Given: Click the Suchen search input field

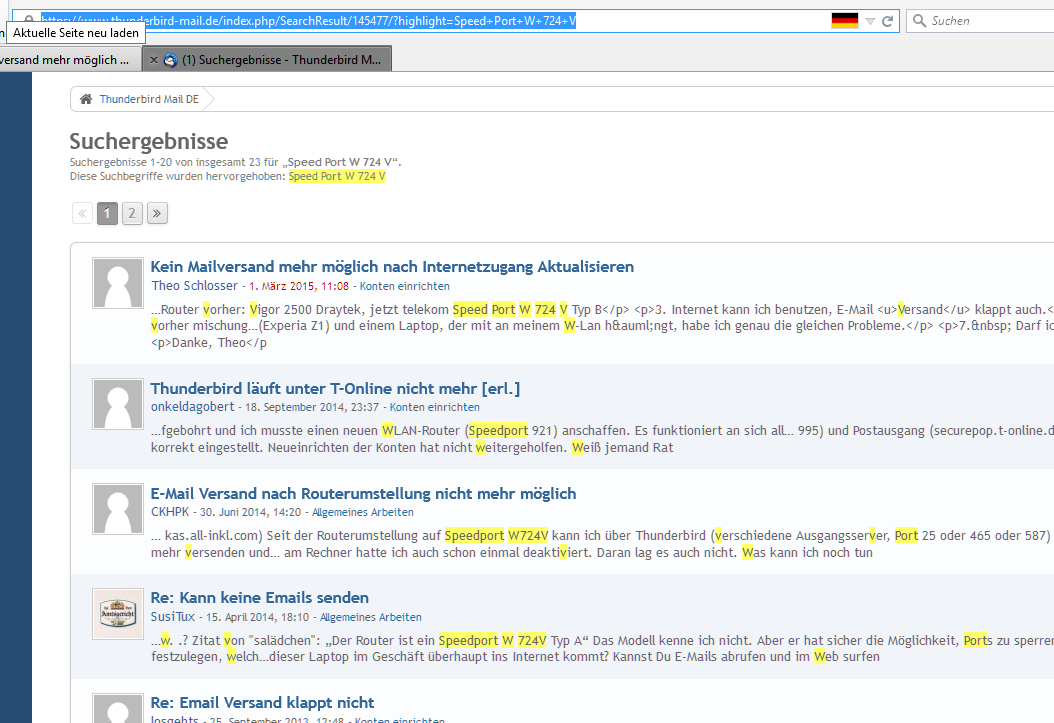Looking at the screenshot, I should (985, 21).
